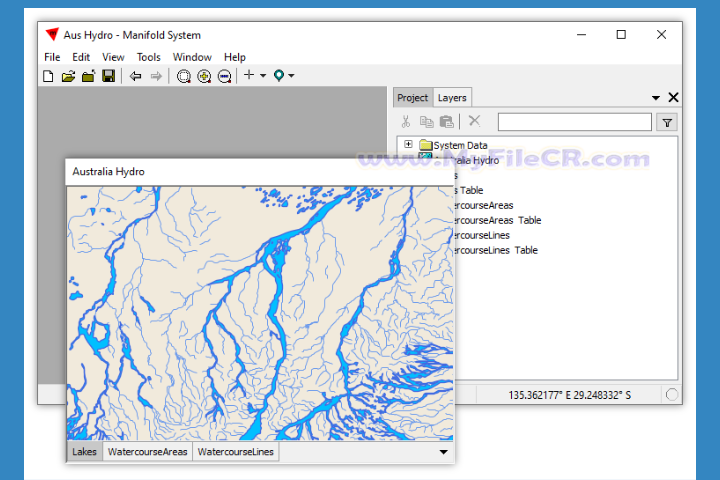Open the Tools menu
720x480 pixels.
148,57
